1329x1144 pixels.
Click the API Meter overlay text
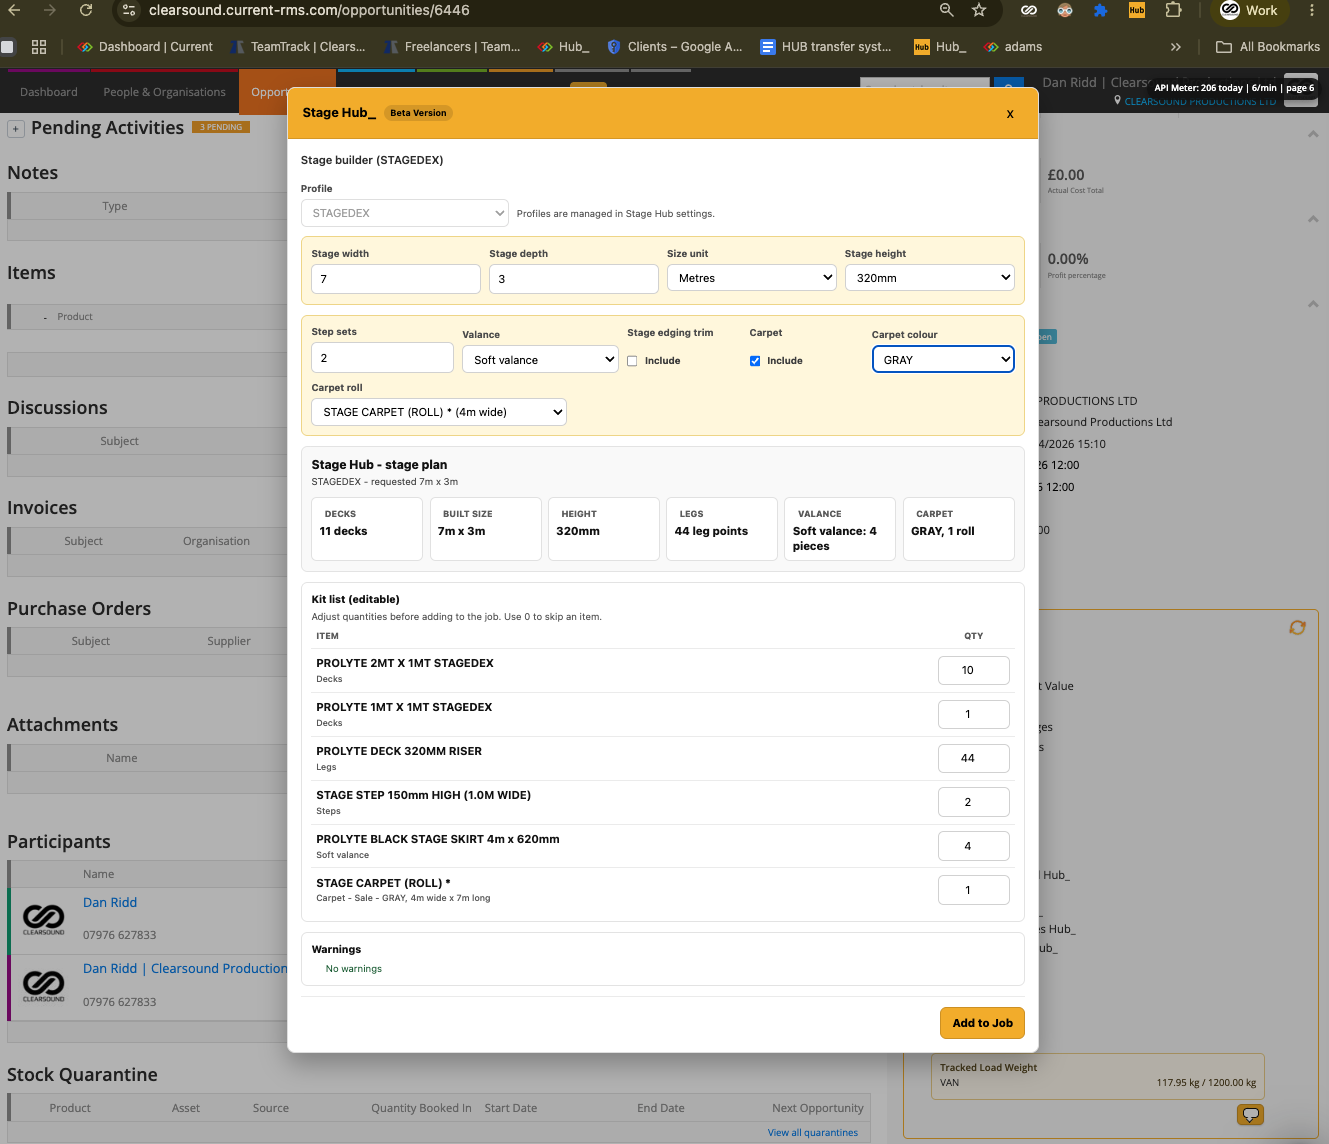pos(1234,88)
